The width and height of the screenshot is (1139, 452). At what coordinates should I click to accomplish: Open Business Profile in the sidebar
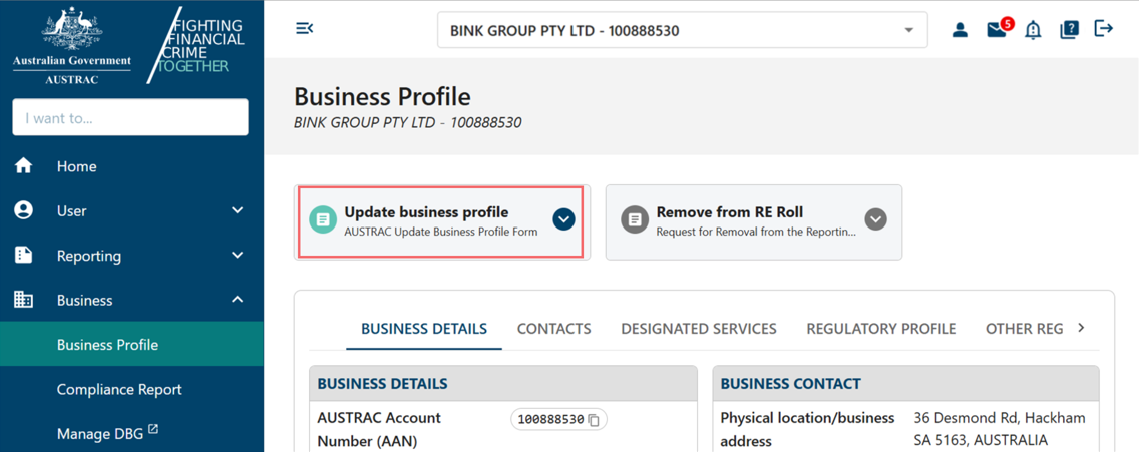(x=132, y=344)
